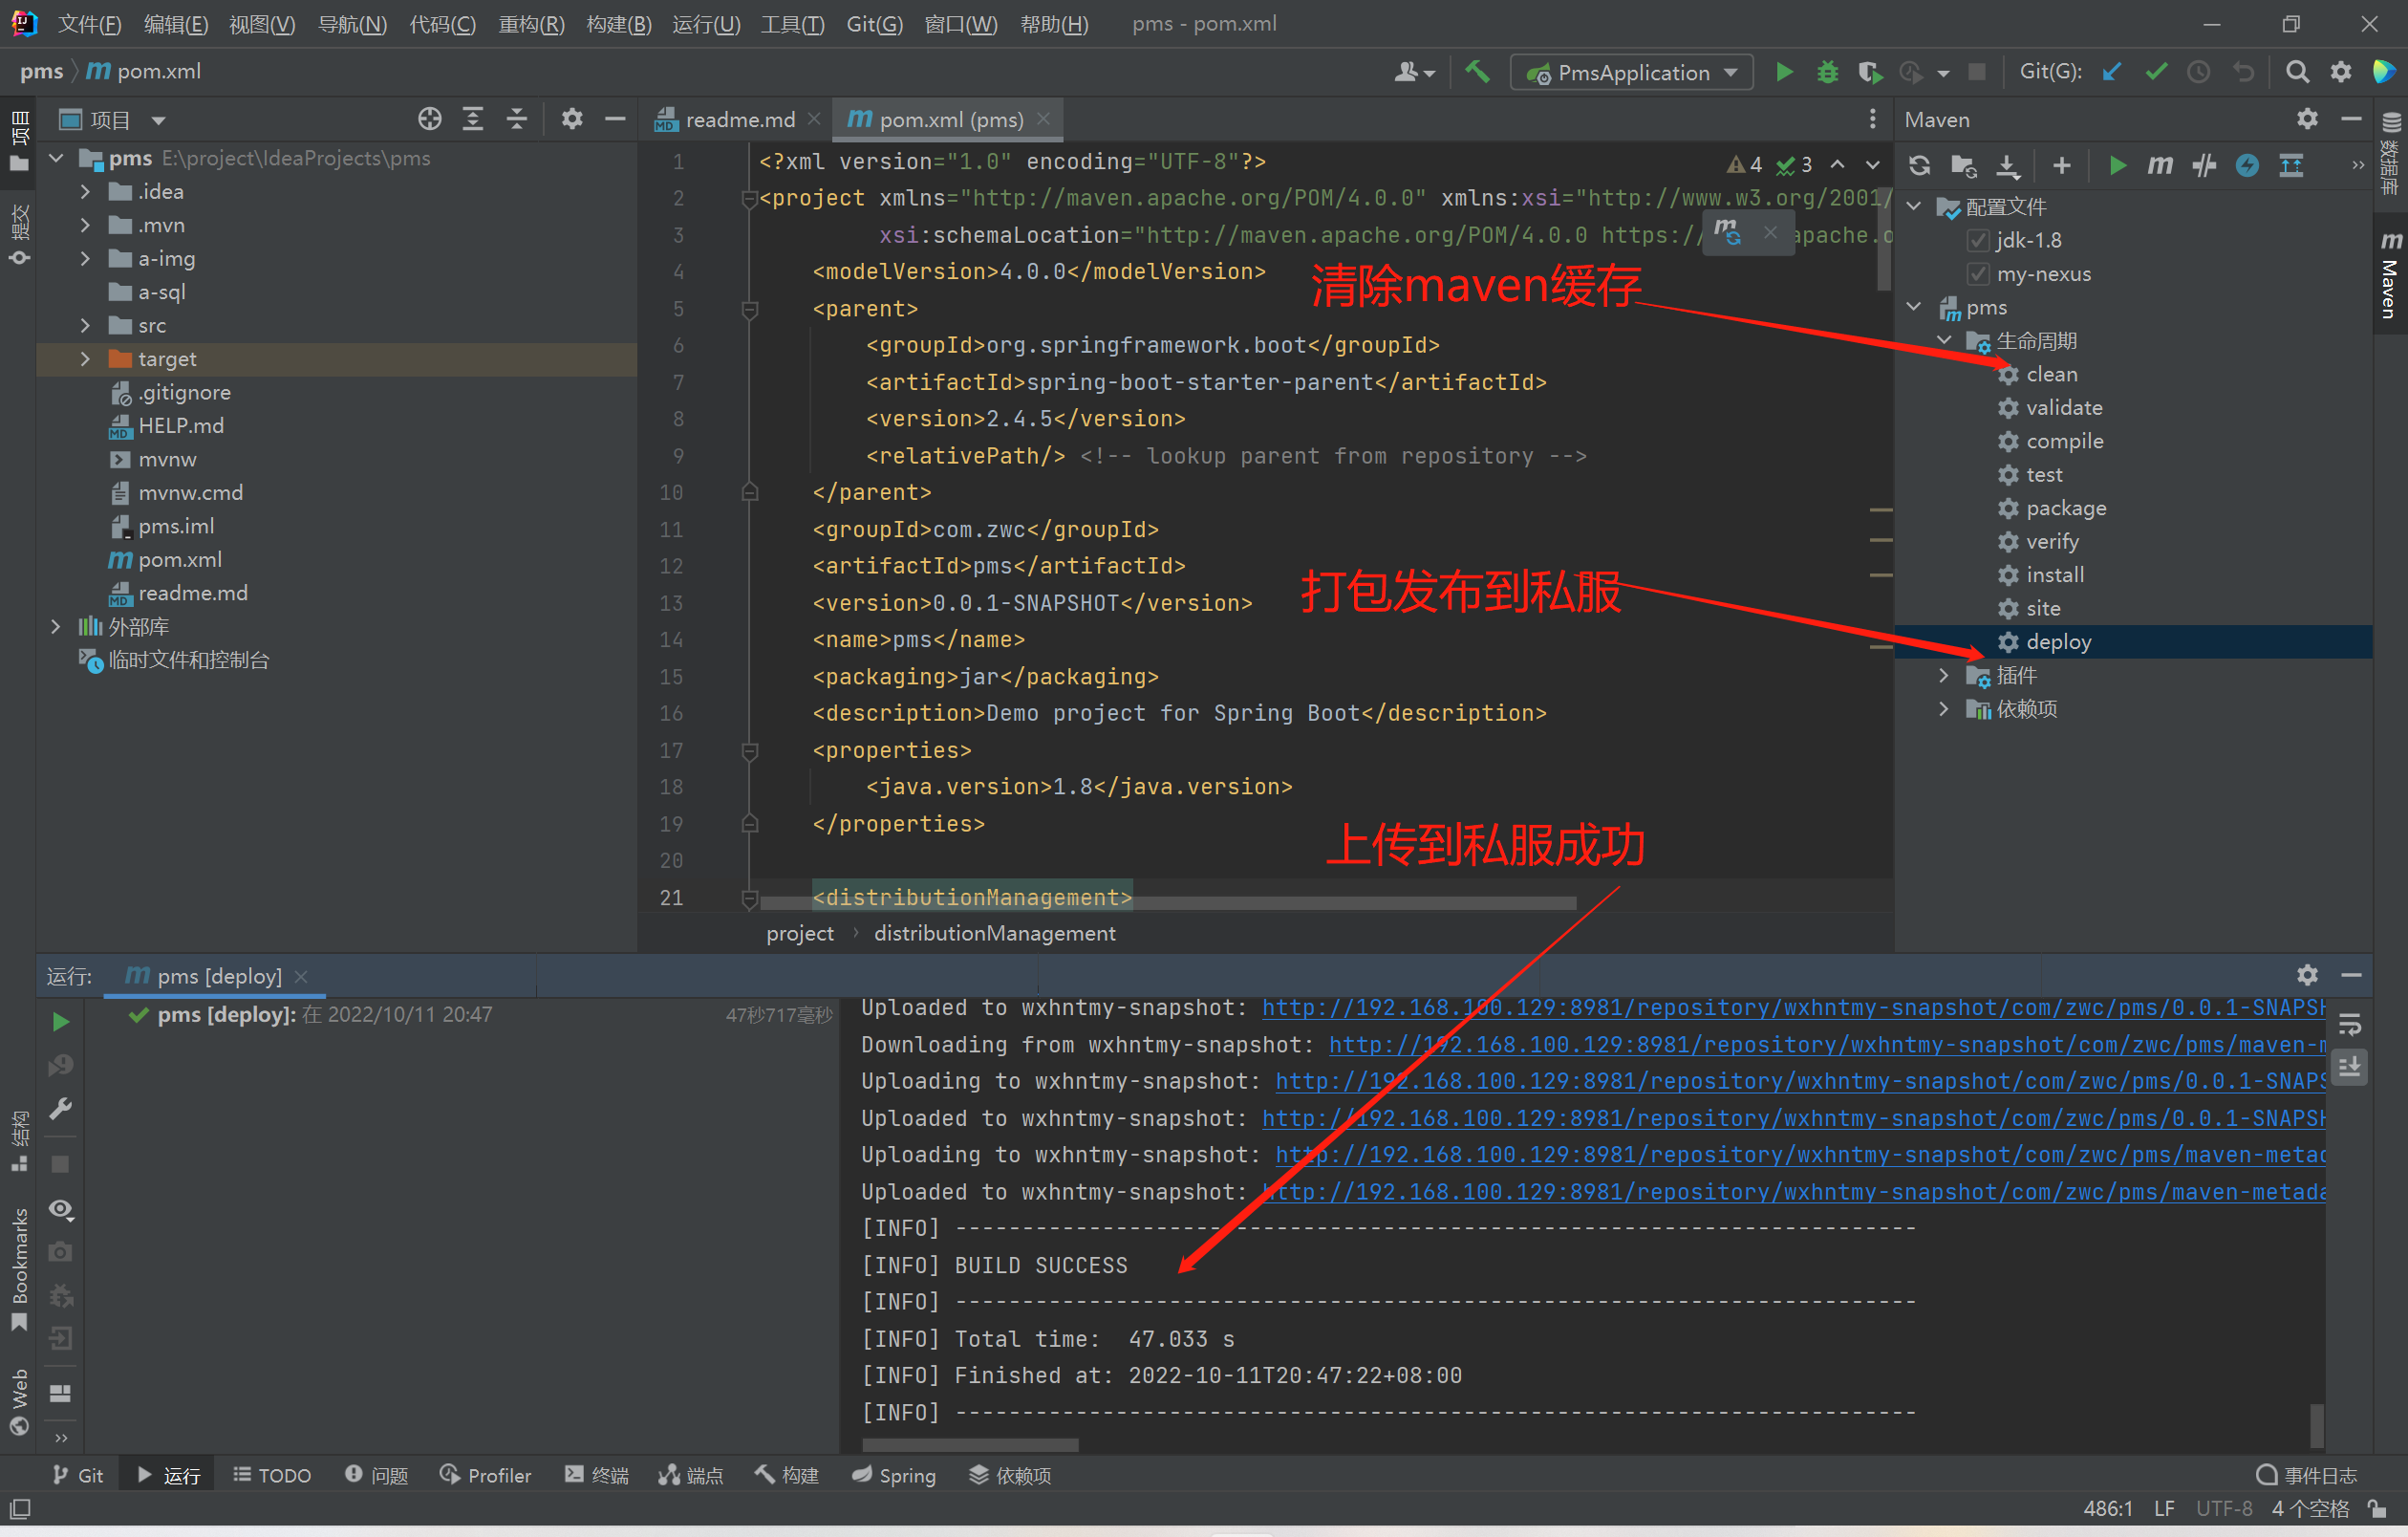Screen dimensions: 2408x1537
Task: Open the Git(G) menu
Action: click(x=874, y=24)
